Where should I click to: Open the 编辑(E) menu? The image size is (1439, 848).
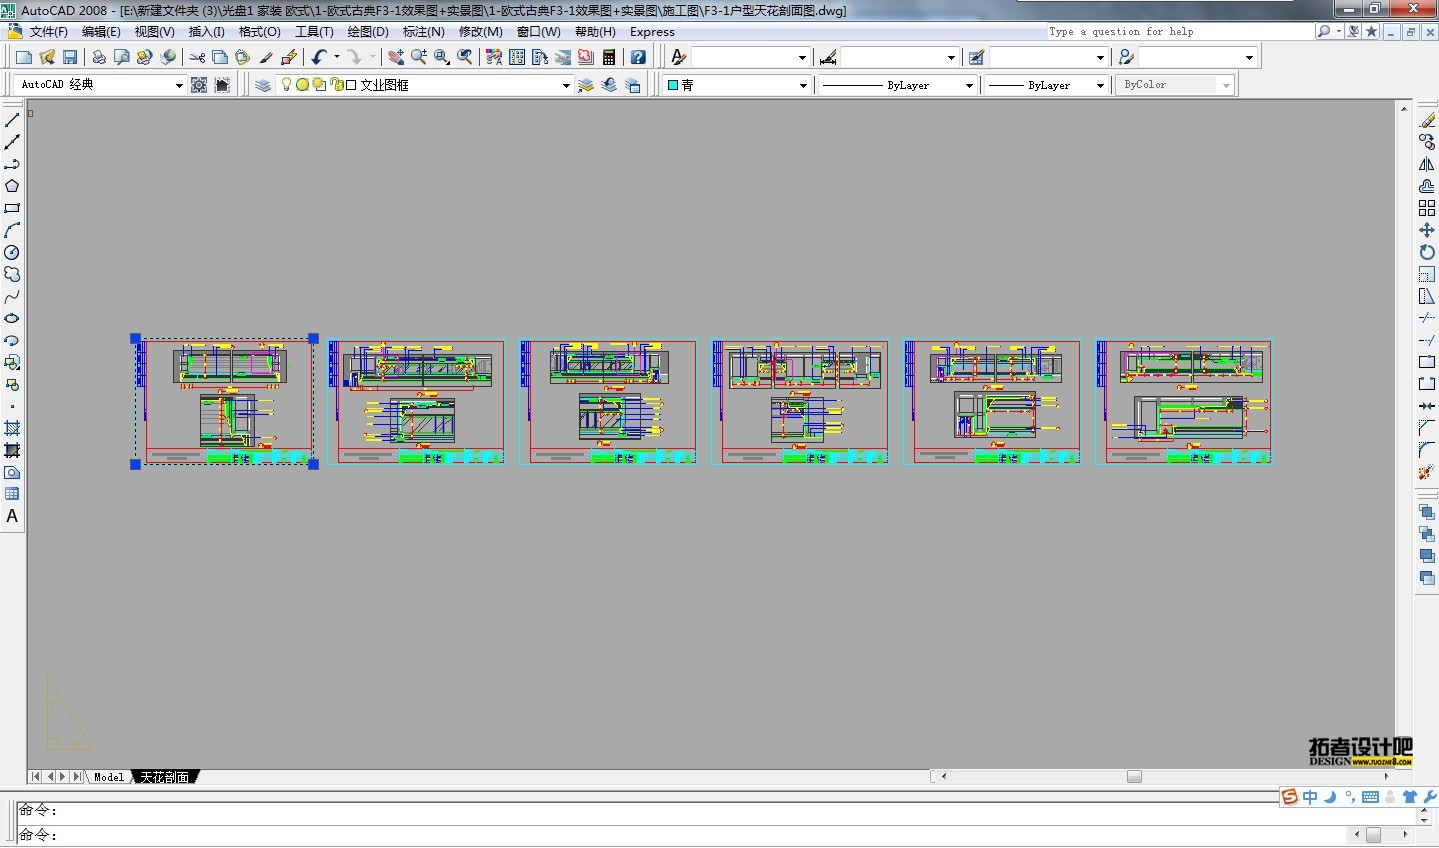pyautogui.click(x=101, y=32)
